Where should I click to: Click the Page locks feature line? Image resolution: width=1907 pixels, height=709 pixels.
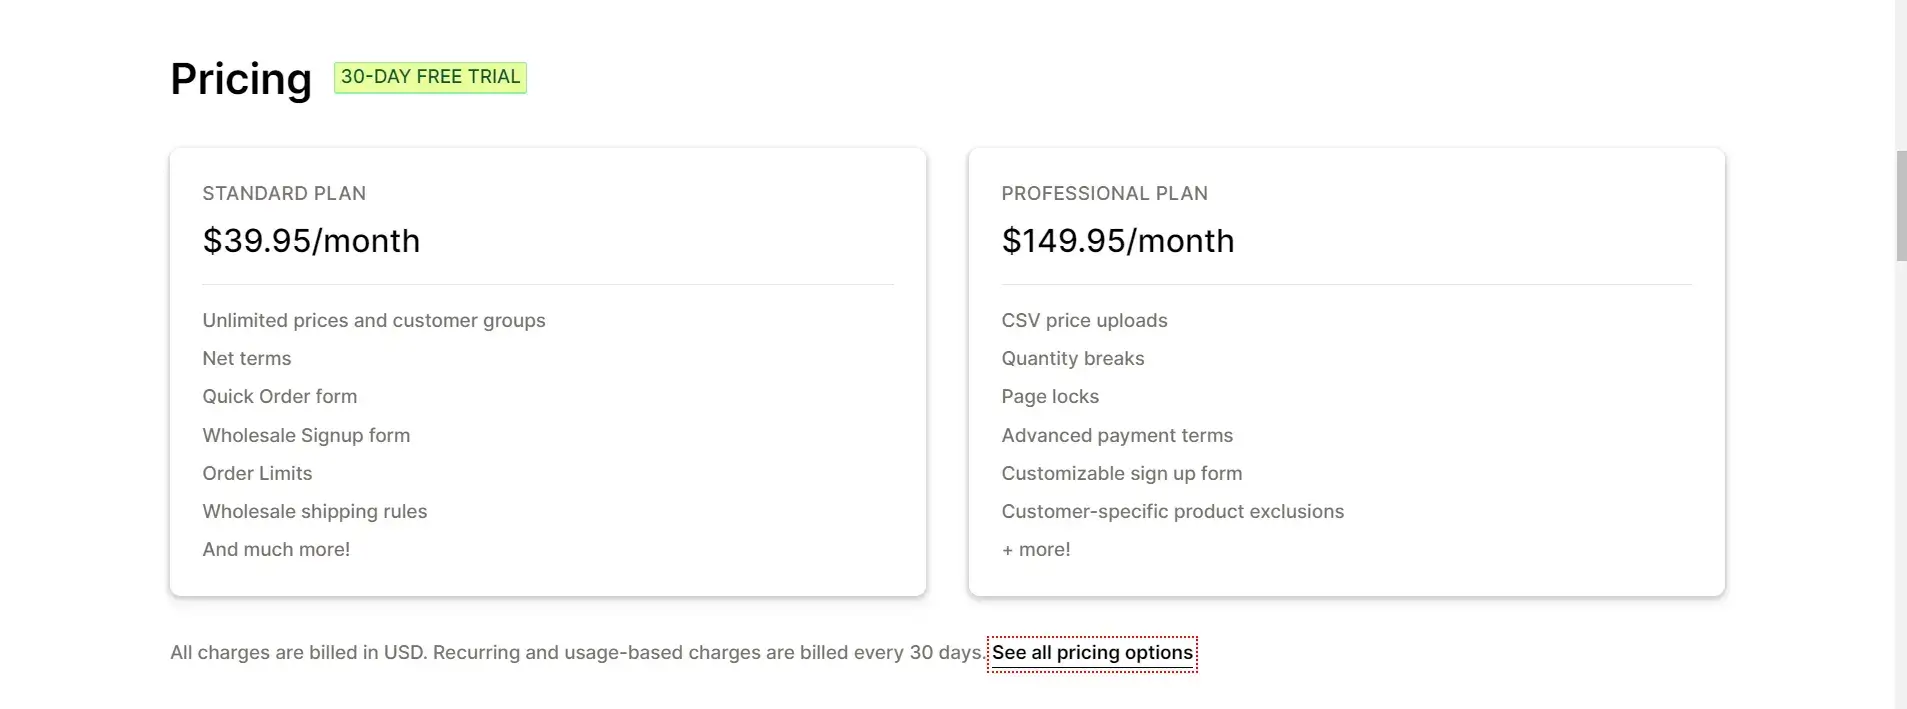1050,397
